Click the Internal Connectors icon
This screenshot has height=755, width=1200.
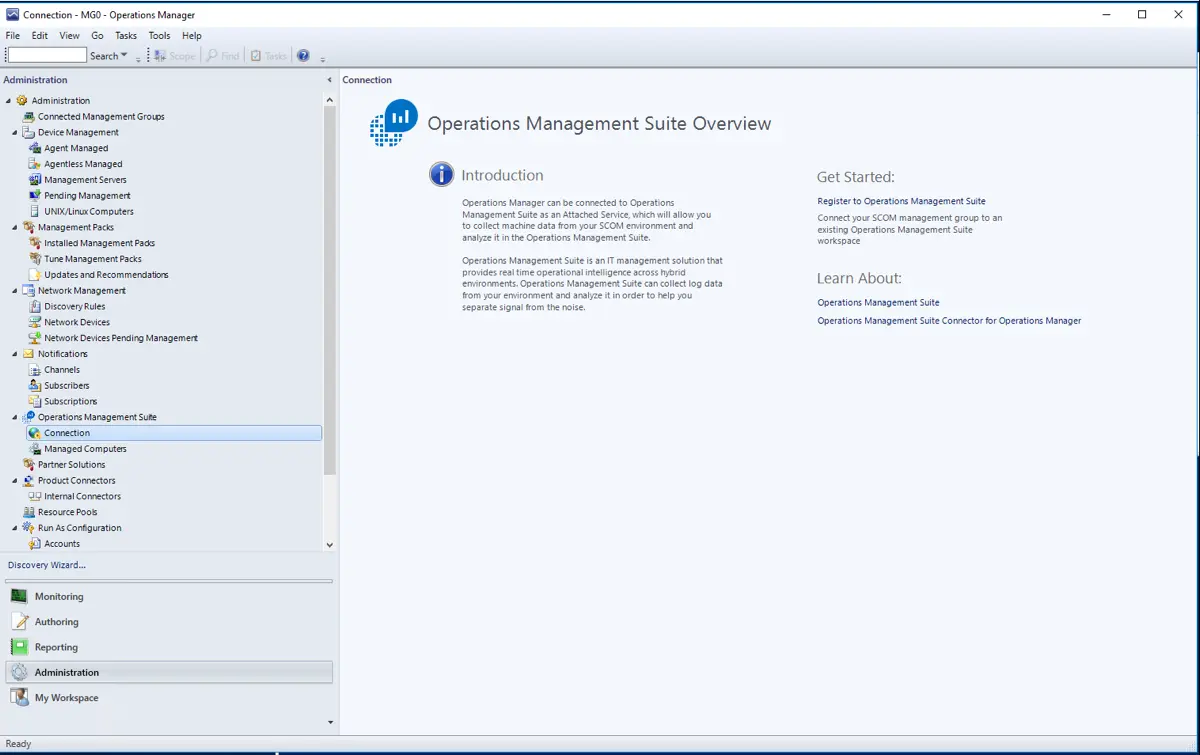[x=35, y=496]
